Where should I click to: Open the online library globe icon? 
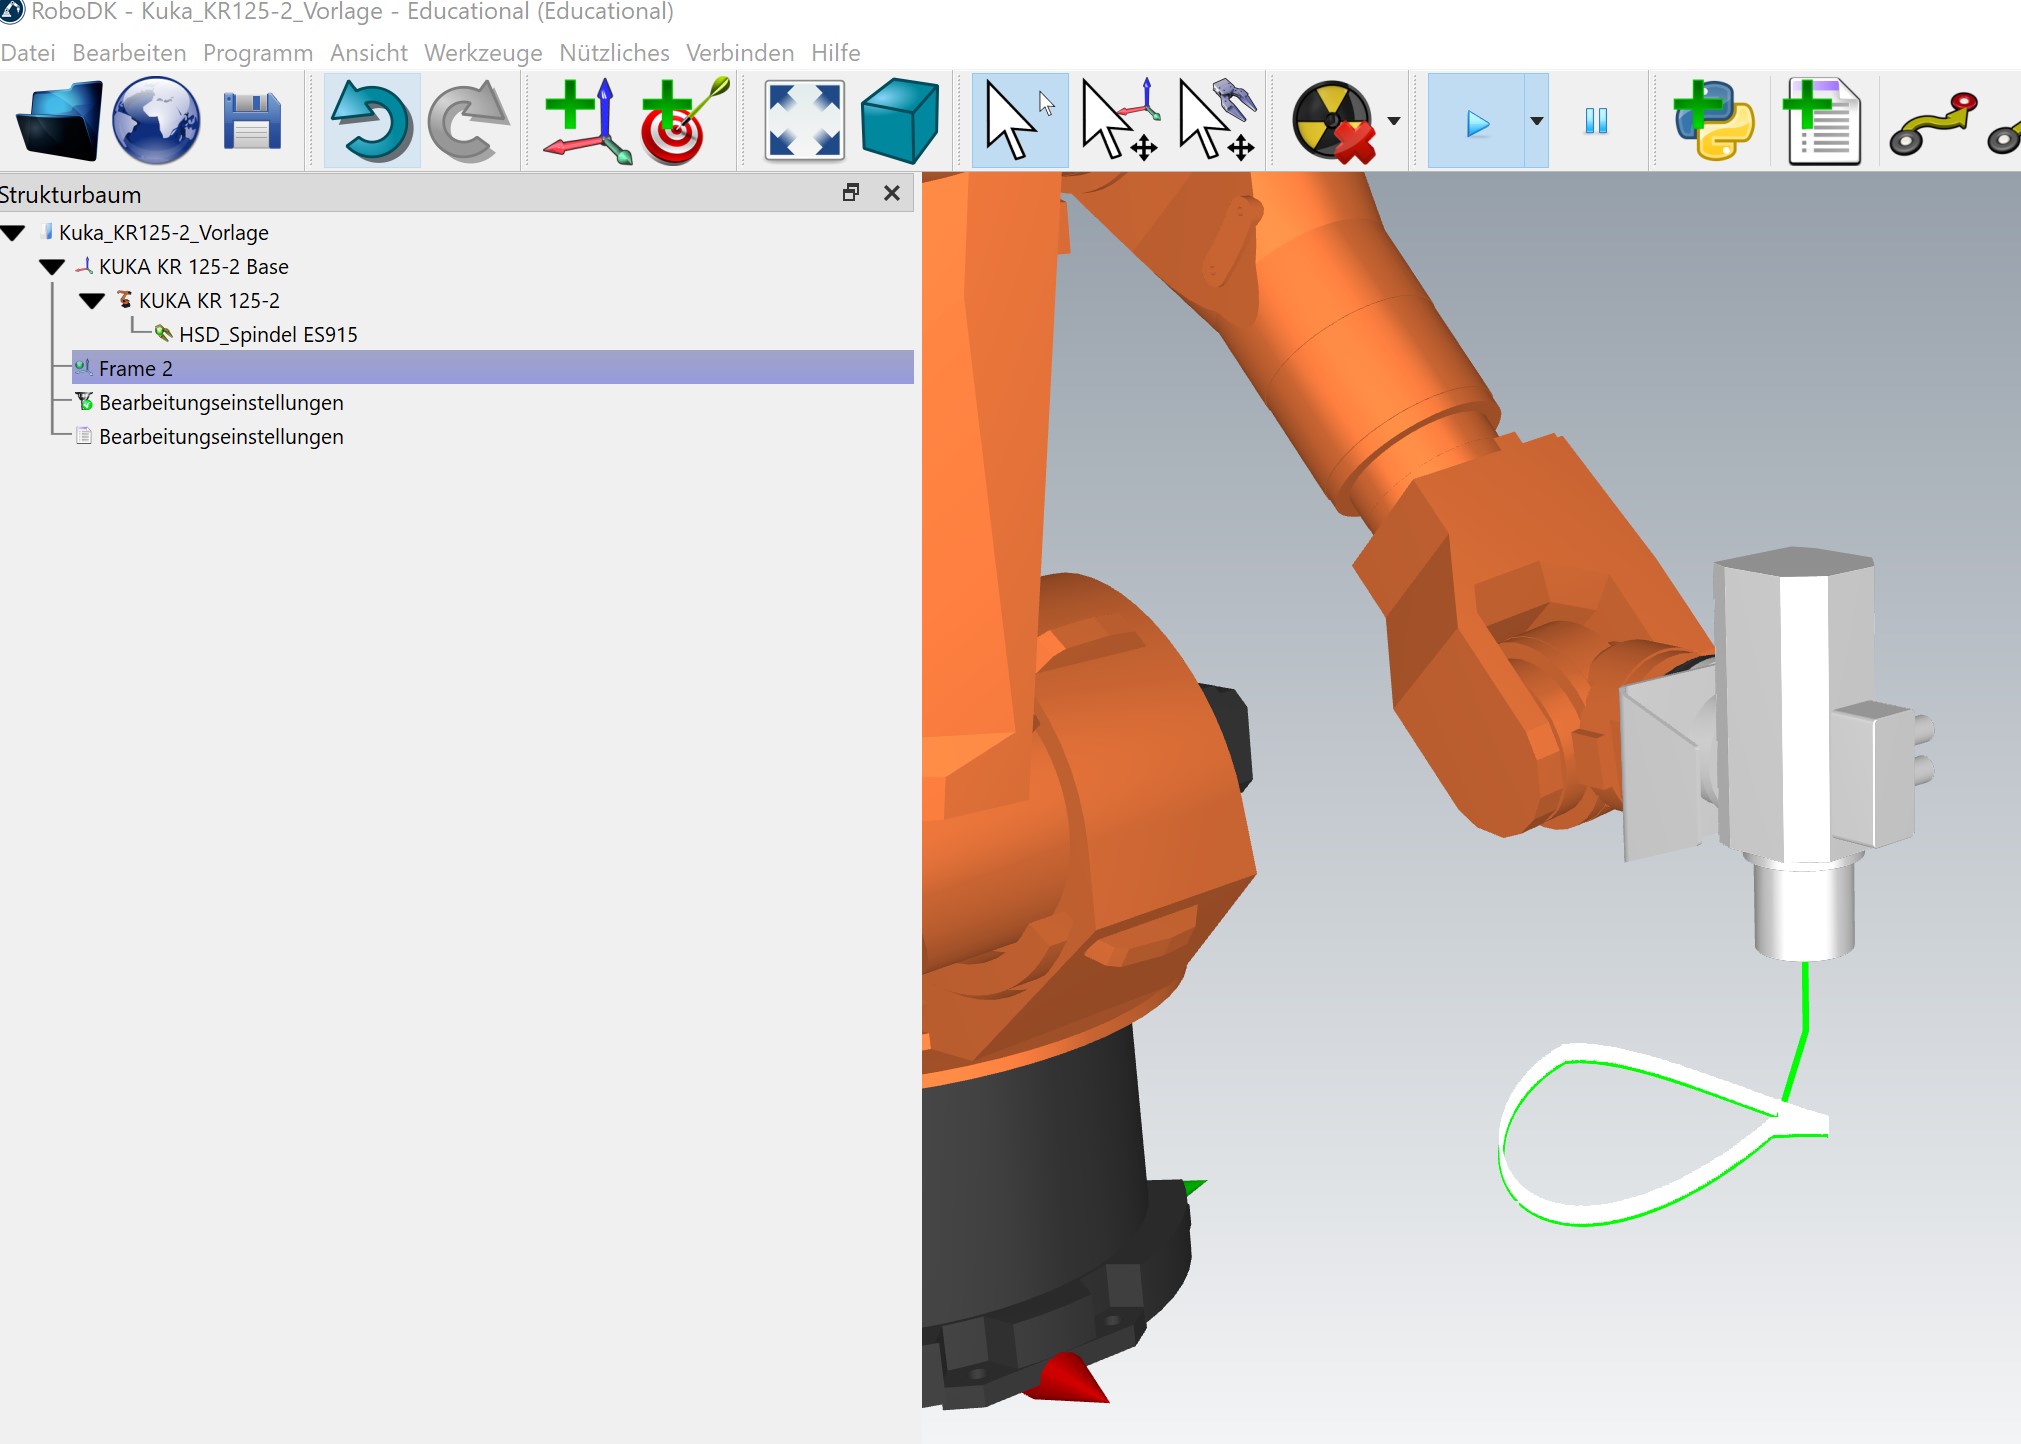(156, 121)
